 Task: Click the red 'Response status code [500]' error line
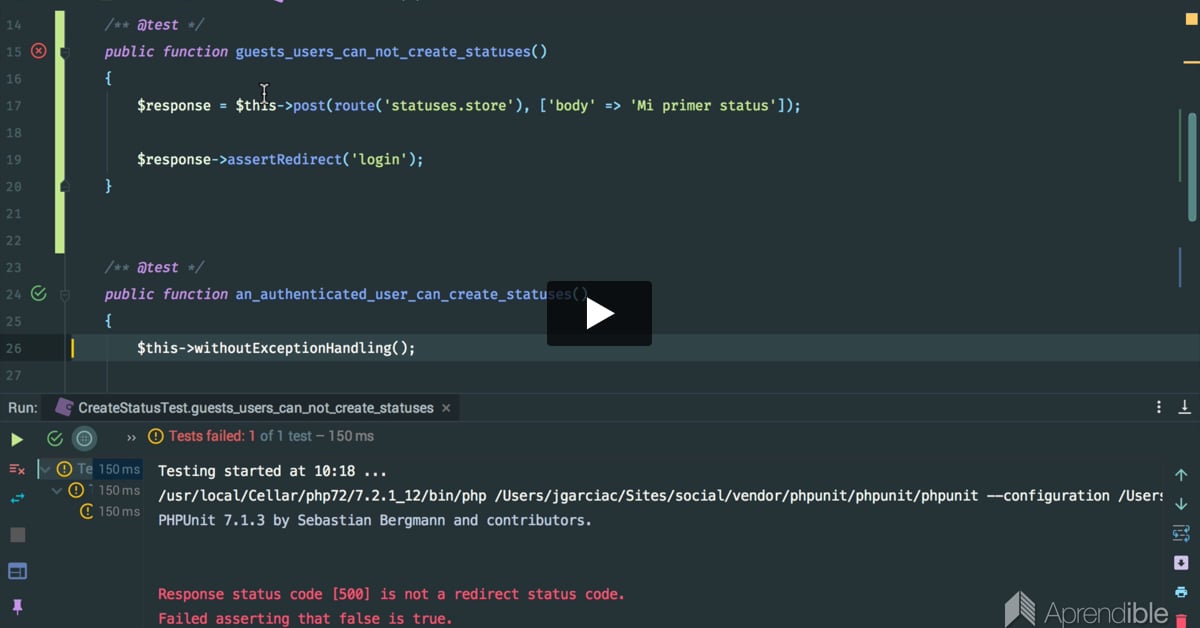391,594
